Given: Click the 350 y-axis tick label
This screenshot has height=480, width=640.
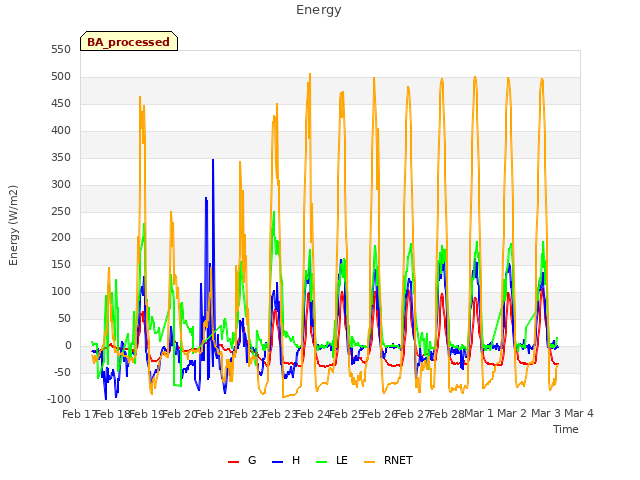Looking at the screenshot, I should point(61,158).
